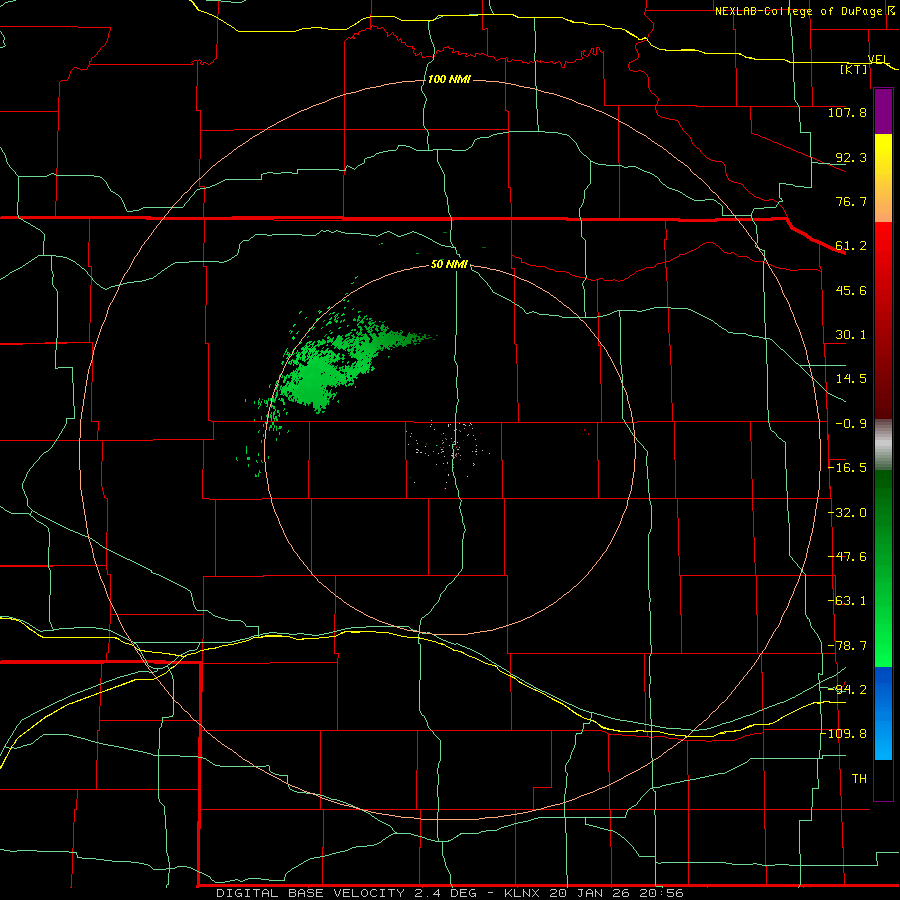Select the 45.6 velocity scale value

click(851, 290)
